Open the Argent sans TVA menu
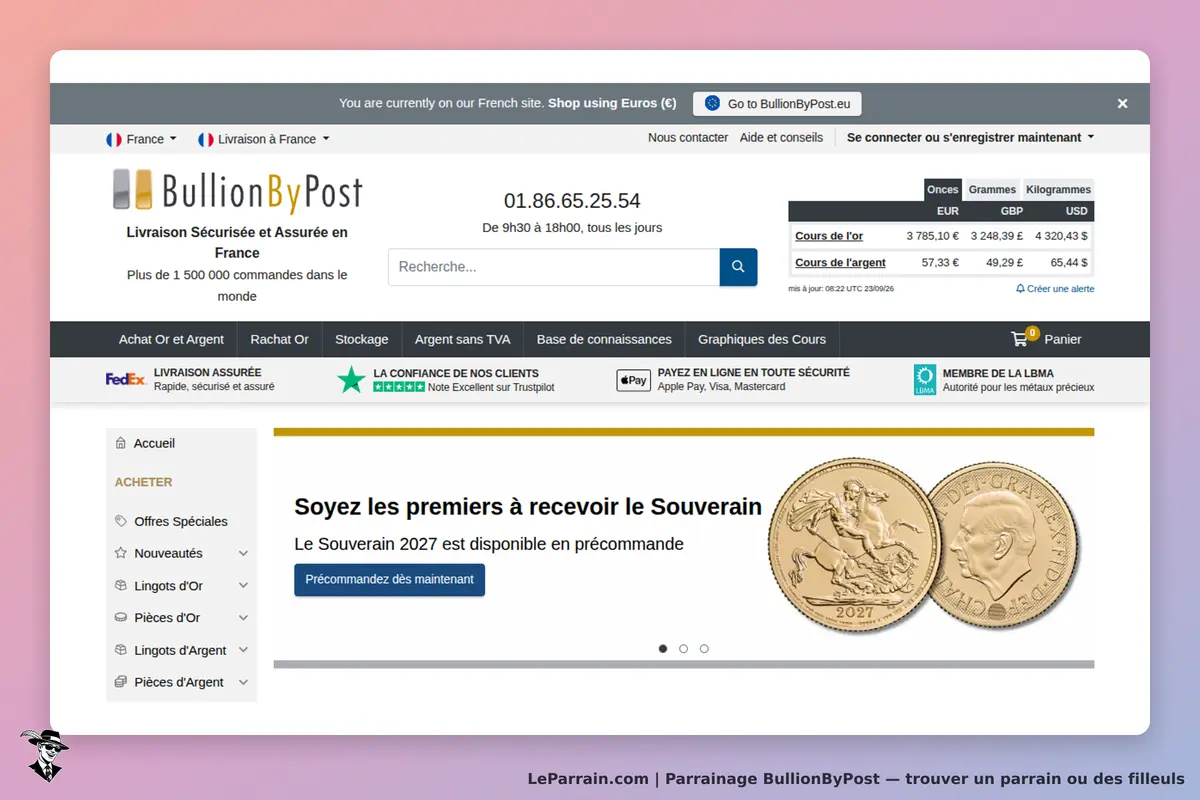 click(x=462, y=339)
